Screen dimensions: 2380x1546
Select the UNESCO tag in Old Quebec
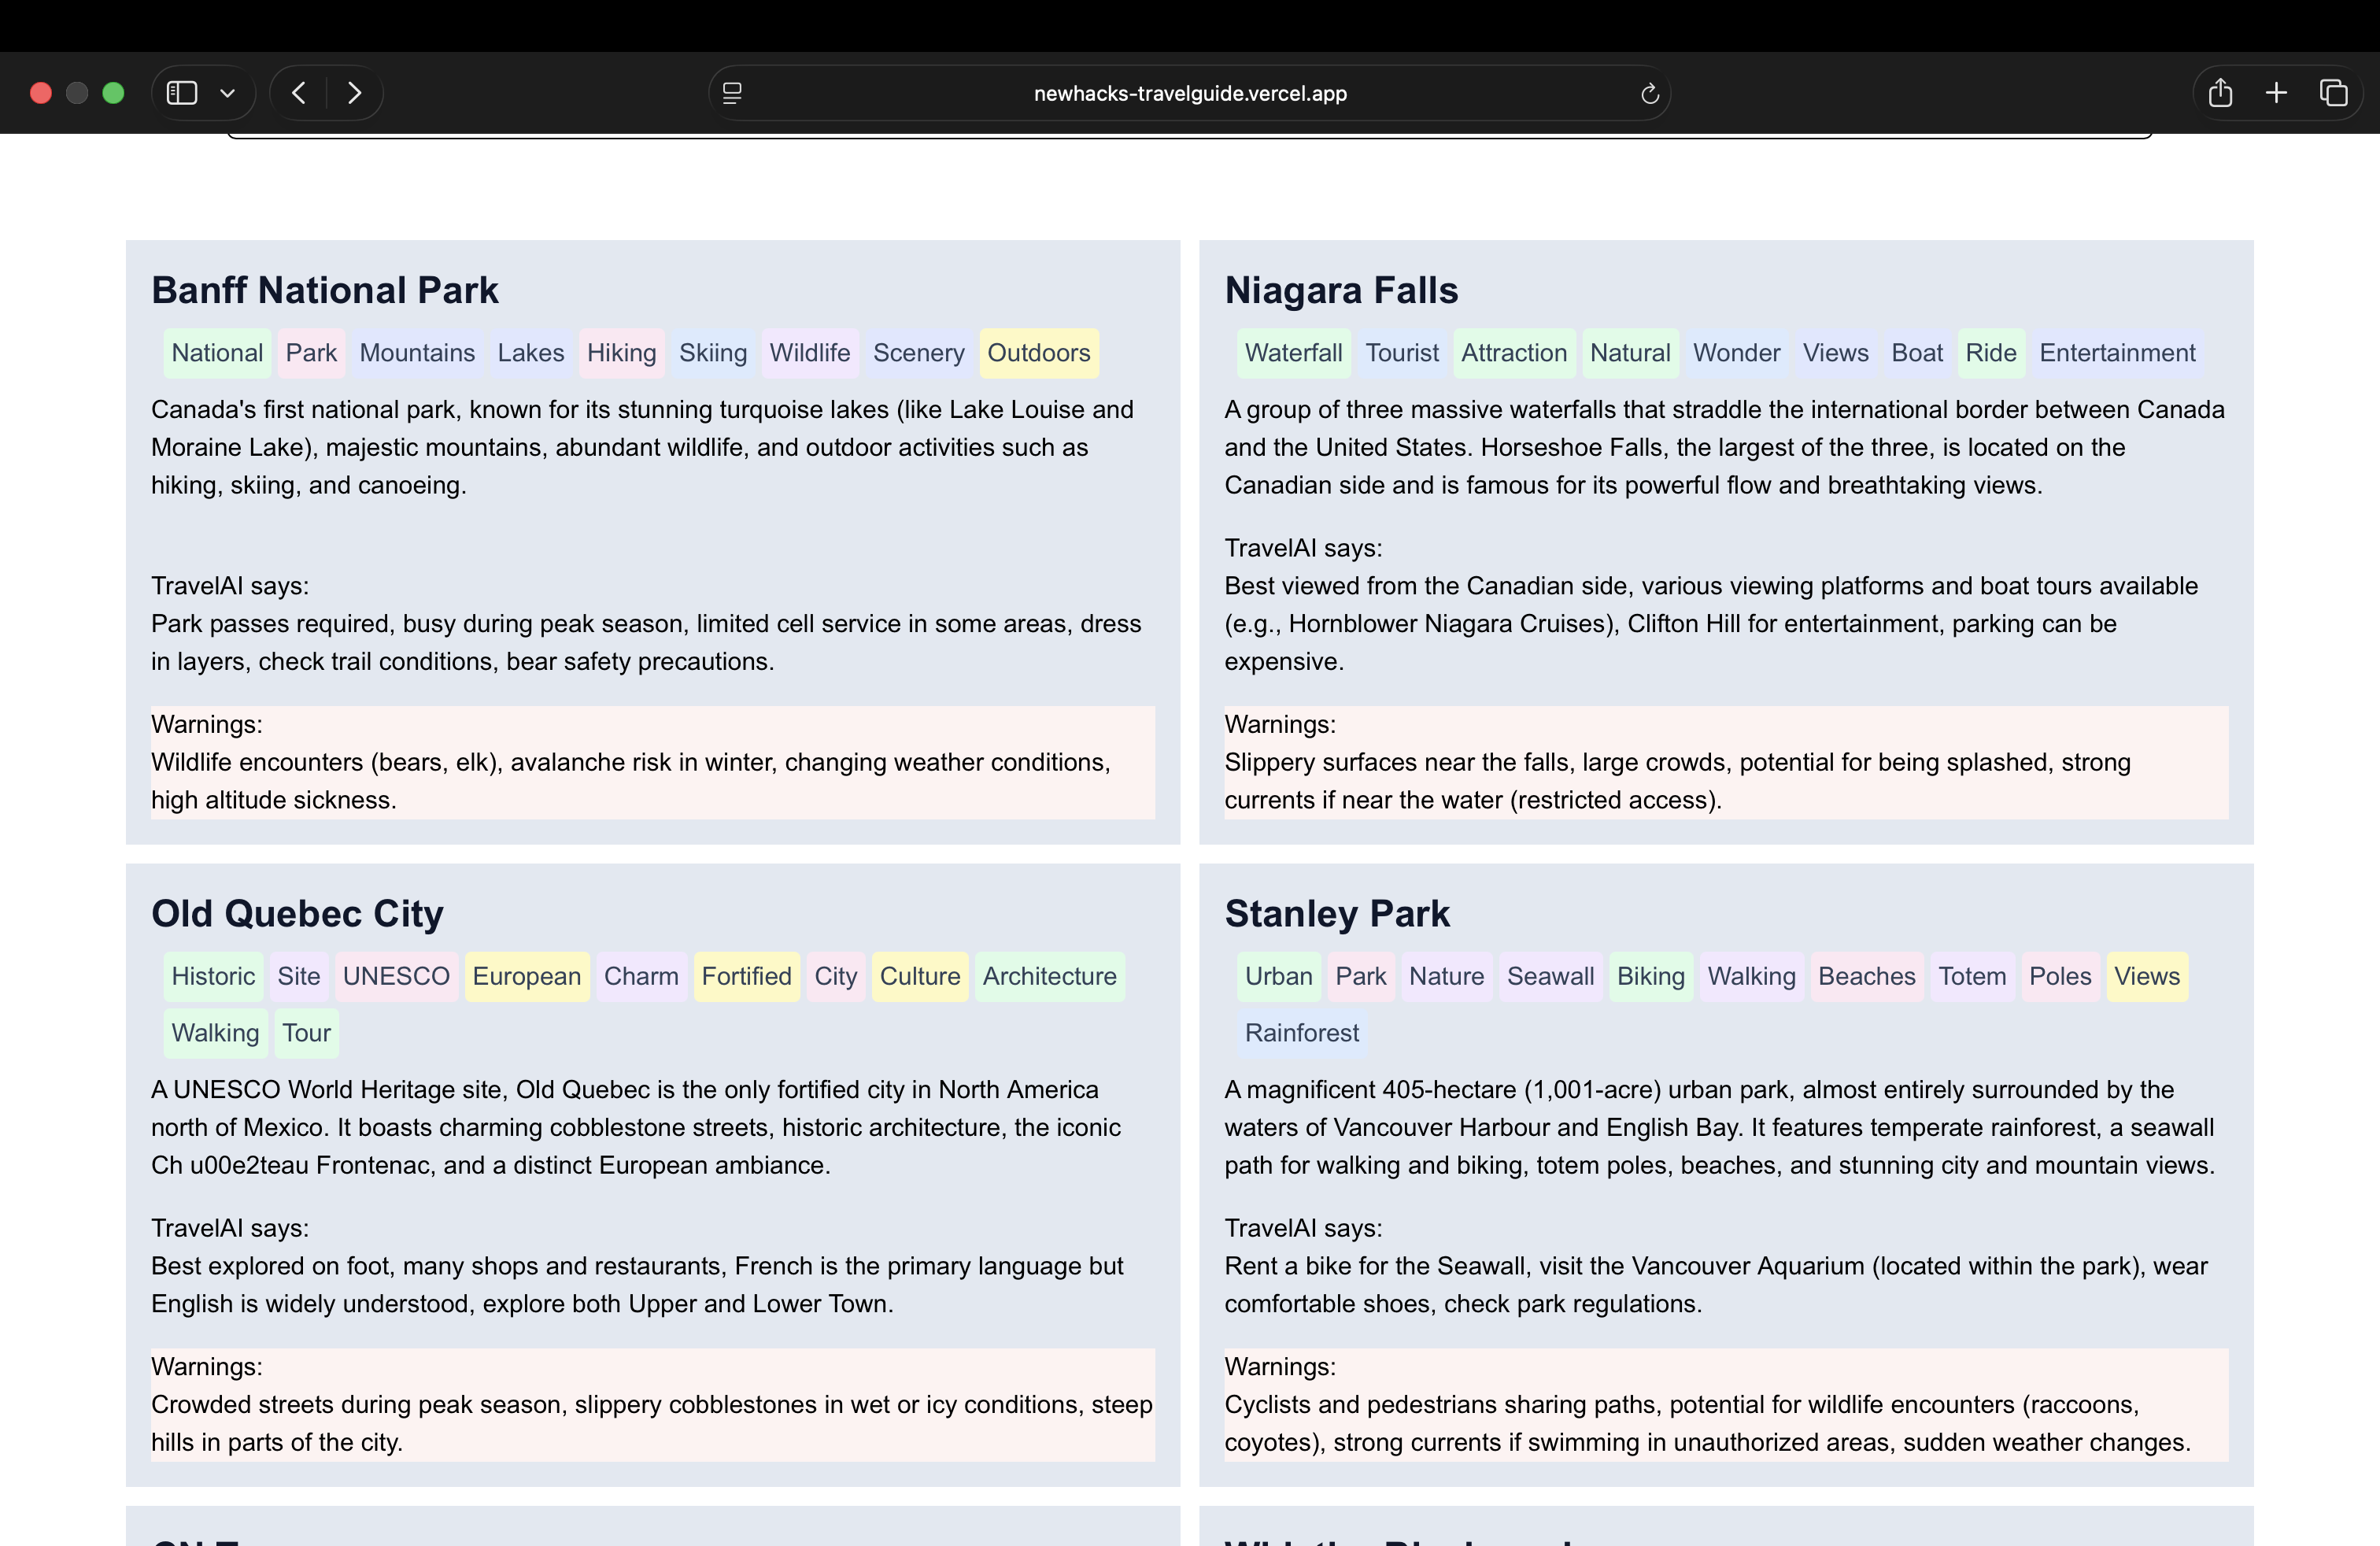[x=396, y=976]
